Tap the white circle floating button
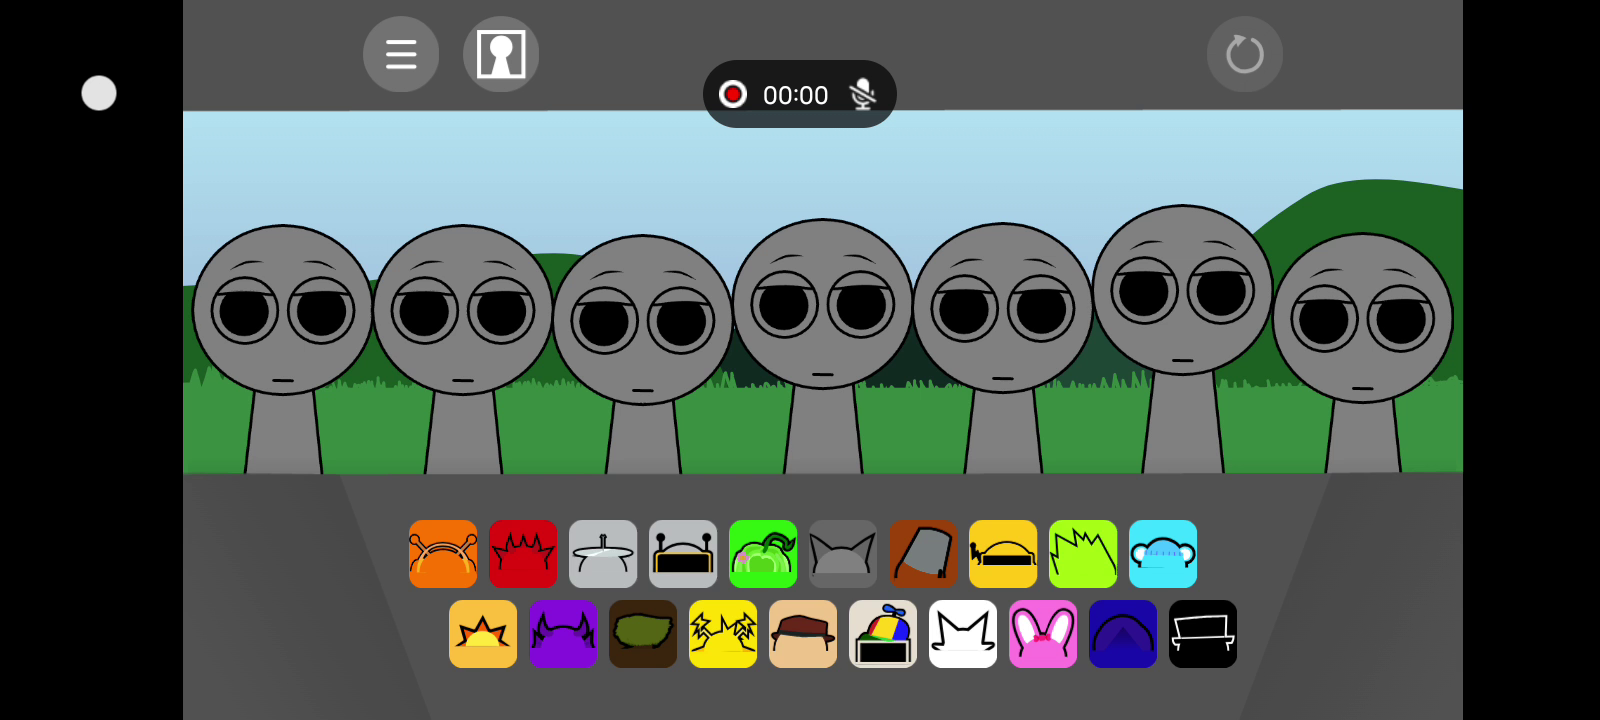Image resolution: width=1600 pixels, height=720 pixels. point(99,93)
